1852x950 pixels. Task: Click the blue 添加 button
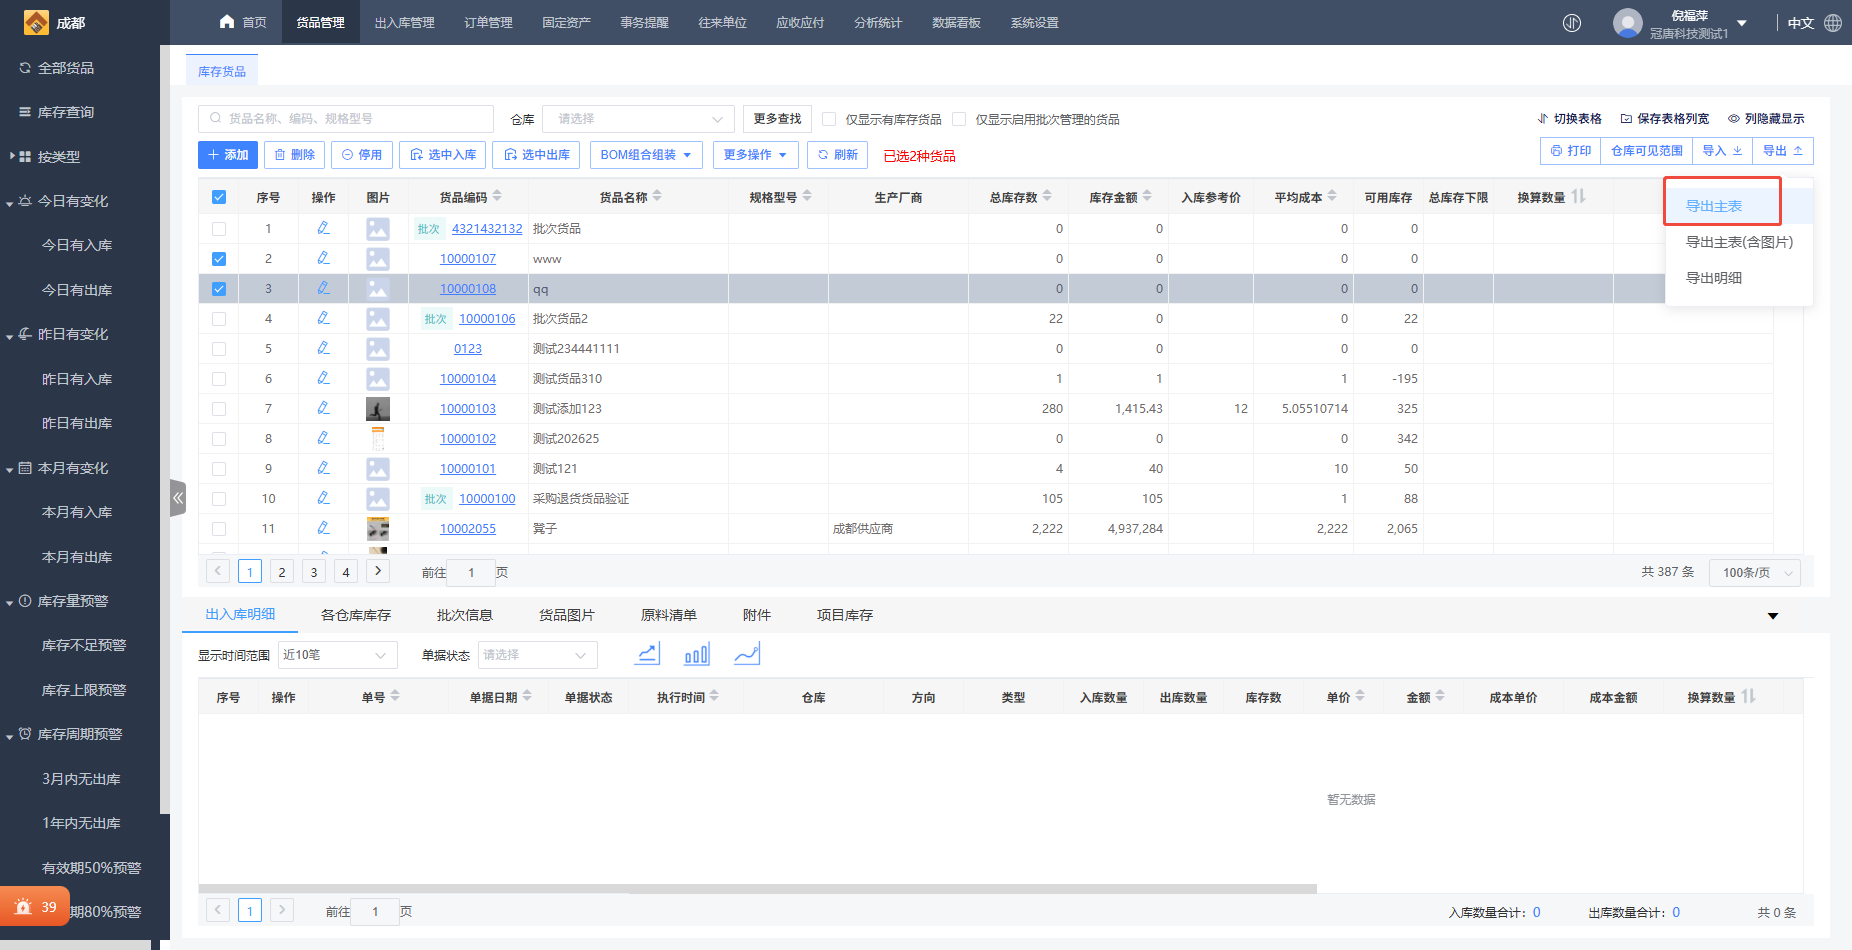pos(228,155)
